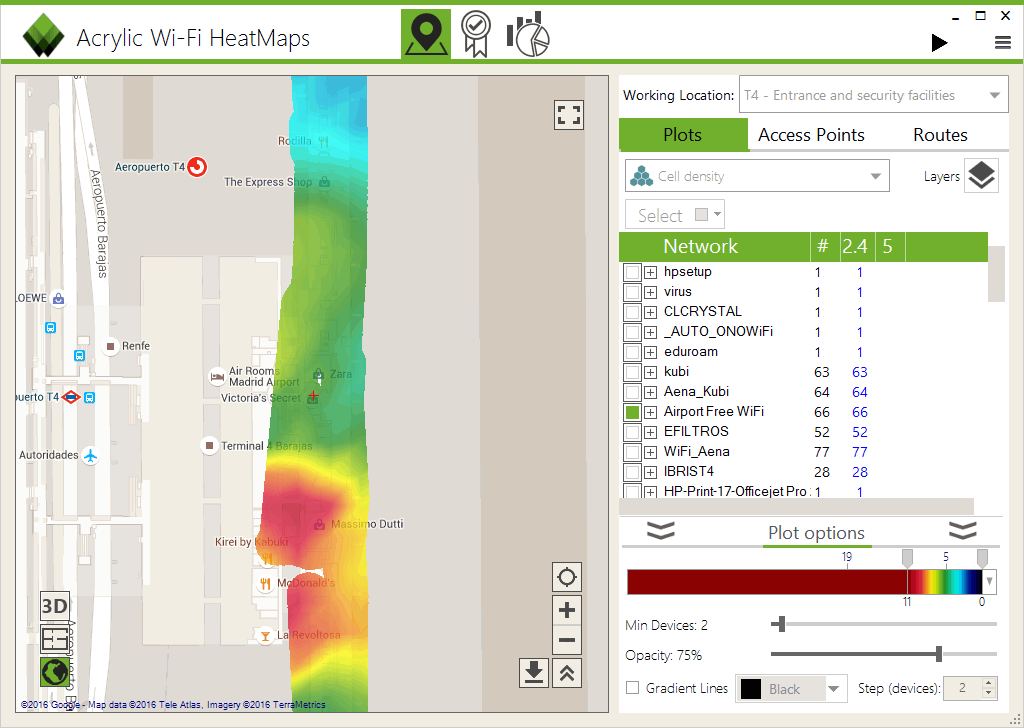Enable the Gradient Lines checkbox
This screenshot has width=1024, height=728.
tap(632, 688)
